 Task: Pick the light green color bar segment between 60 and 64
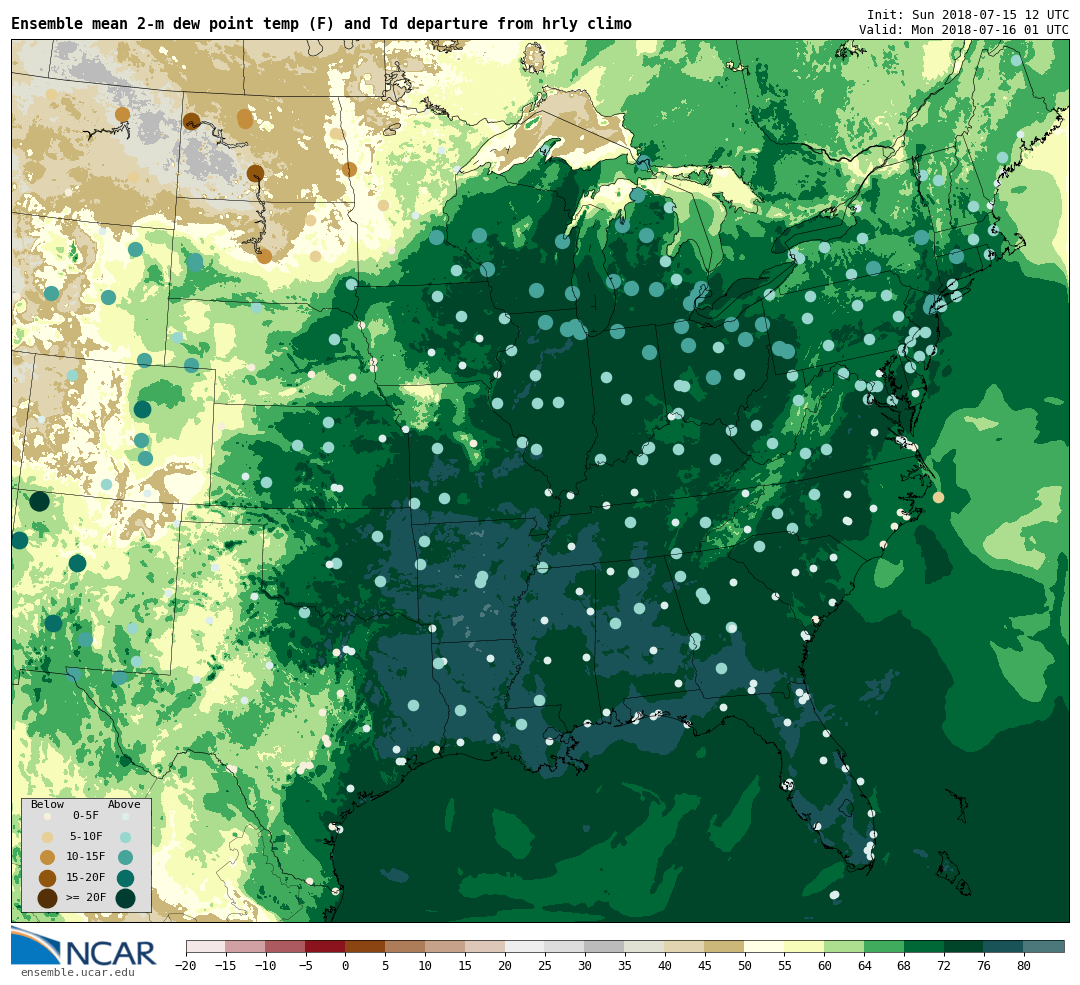[845, 946]
